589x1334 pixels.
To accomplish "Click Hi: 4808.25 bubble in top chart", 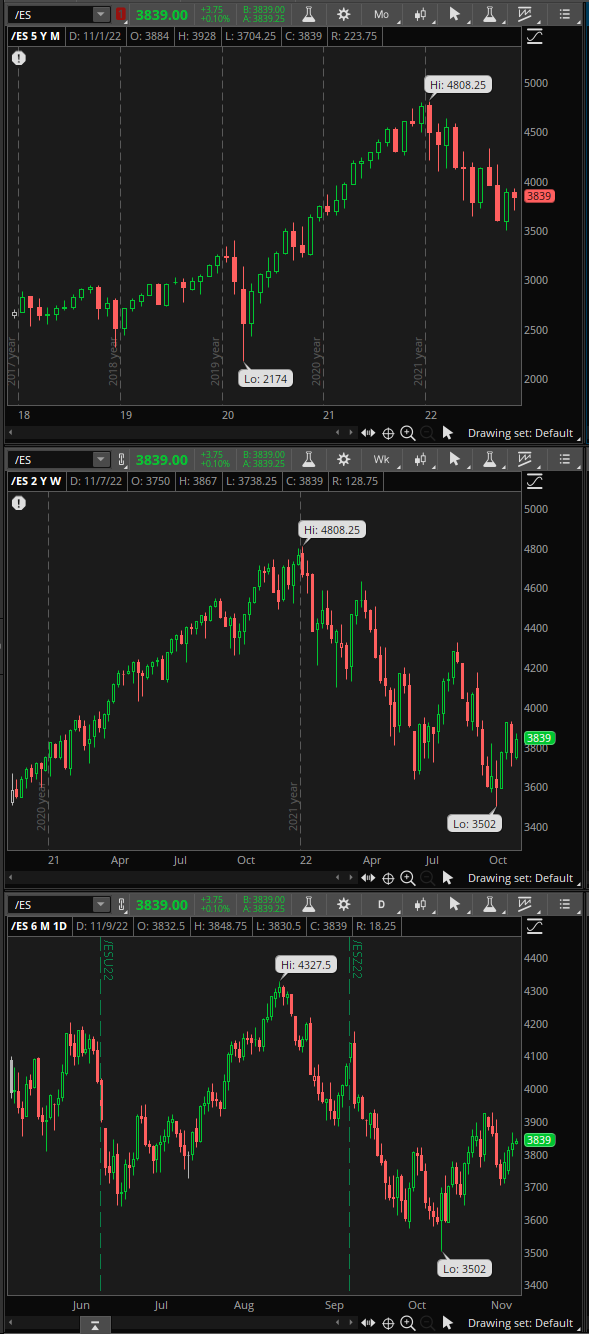I will 458,85.
